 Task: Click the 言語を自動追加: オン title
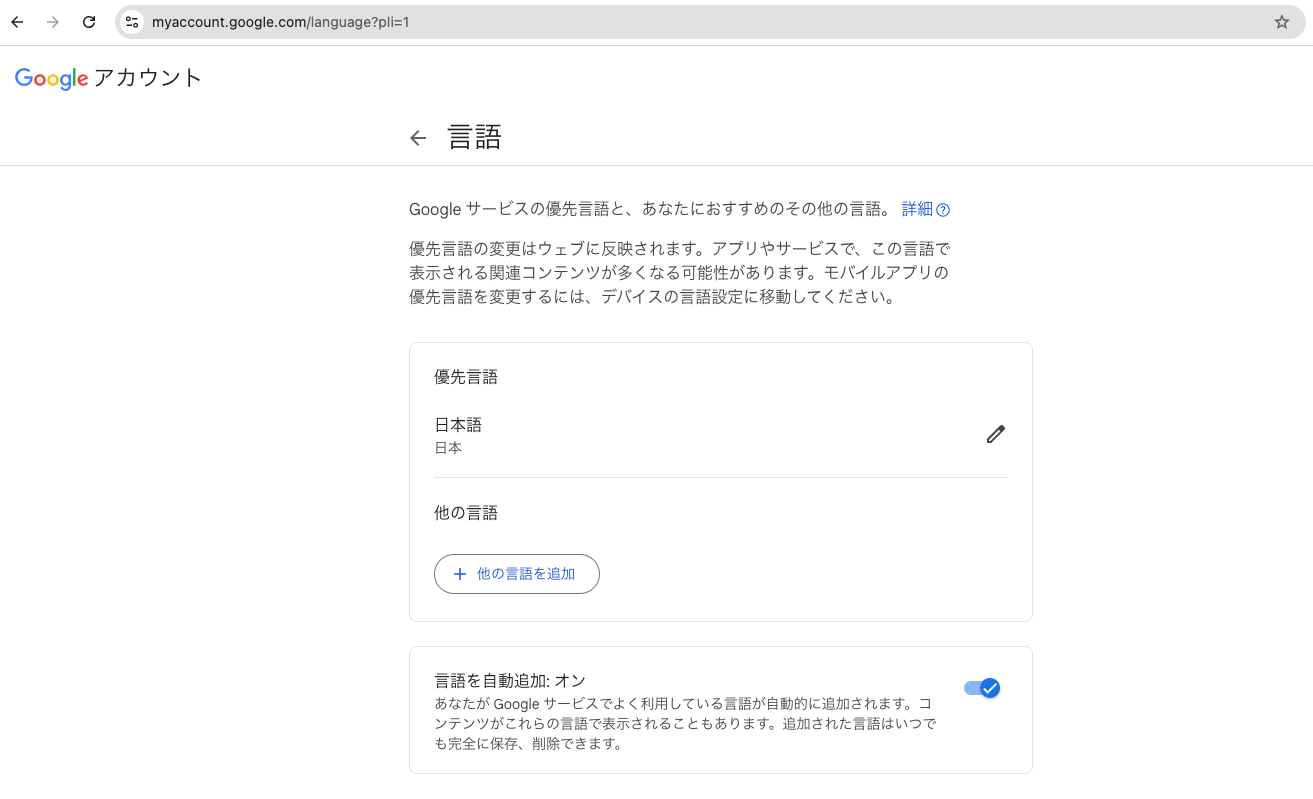(x=510, y=680)
